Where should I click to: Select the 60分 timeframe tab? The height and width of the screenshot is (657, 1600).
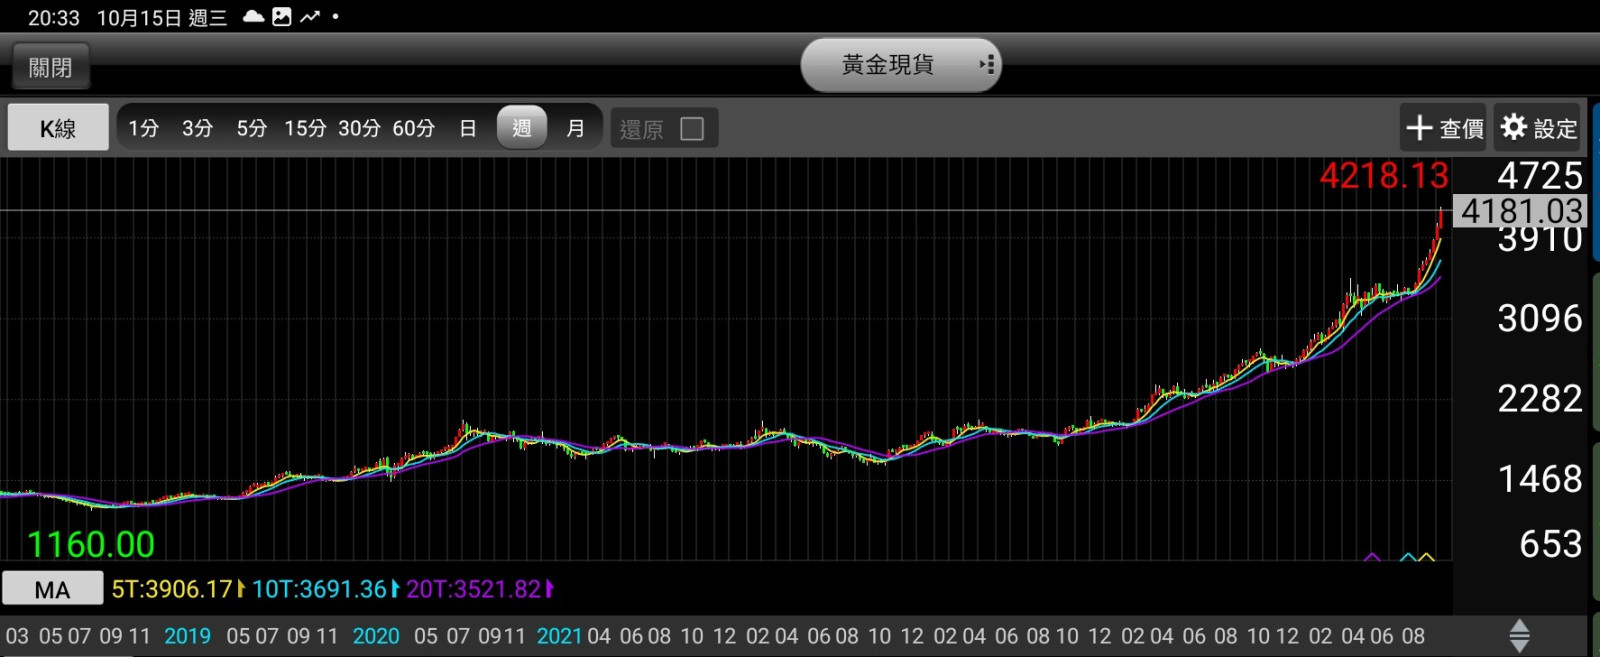pyautogui.click(x=413, y=128)
